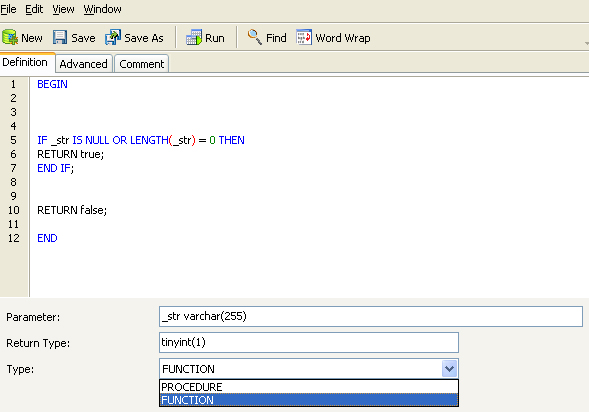This screenshot has height=412, width=589.
Task: Click the Word Wrap text label
Action: point(343,38)
